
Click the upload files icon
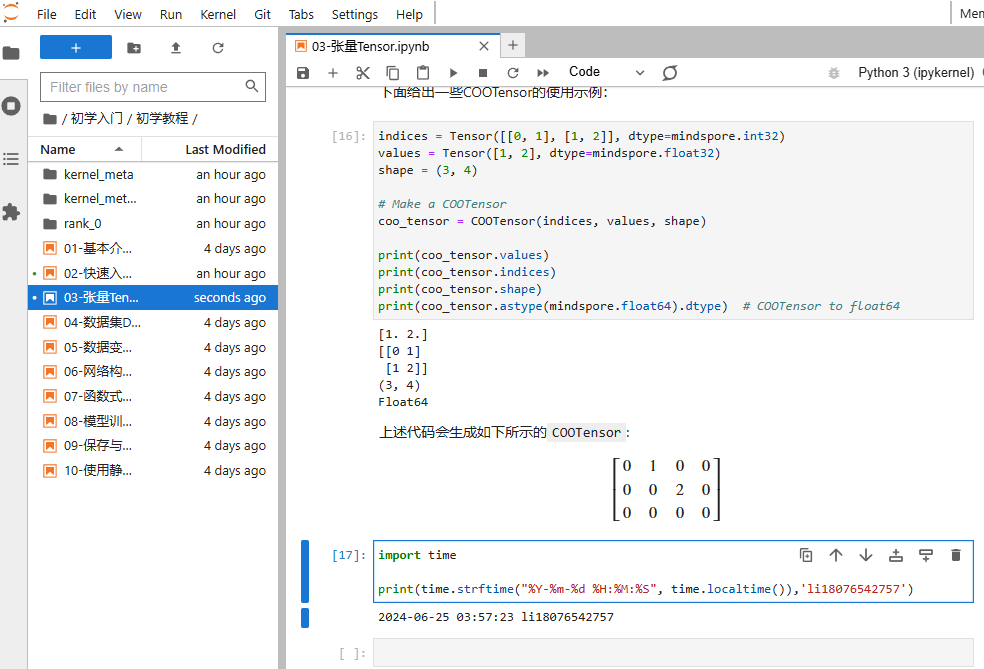(x=176, y=48)
